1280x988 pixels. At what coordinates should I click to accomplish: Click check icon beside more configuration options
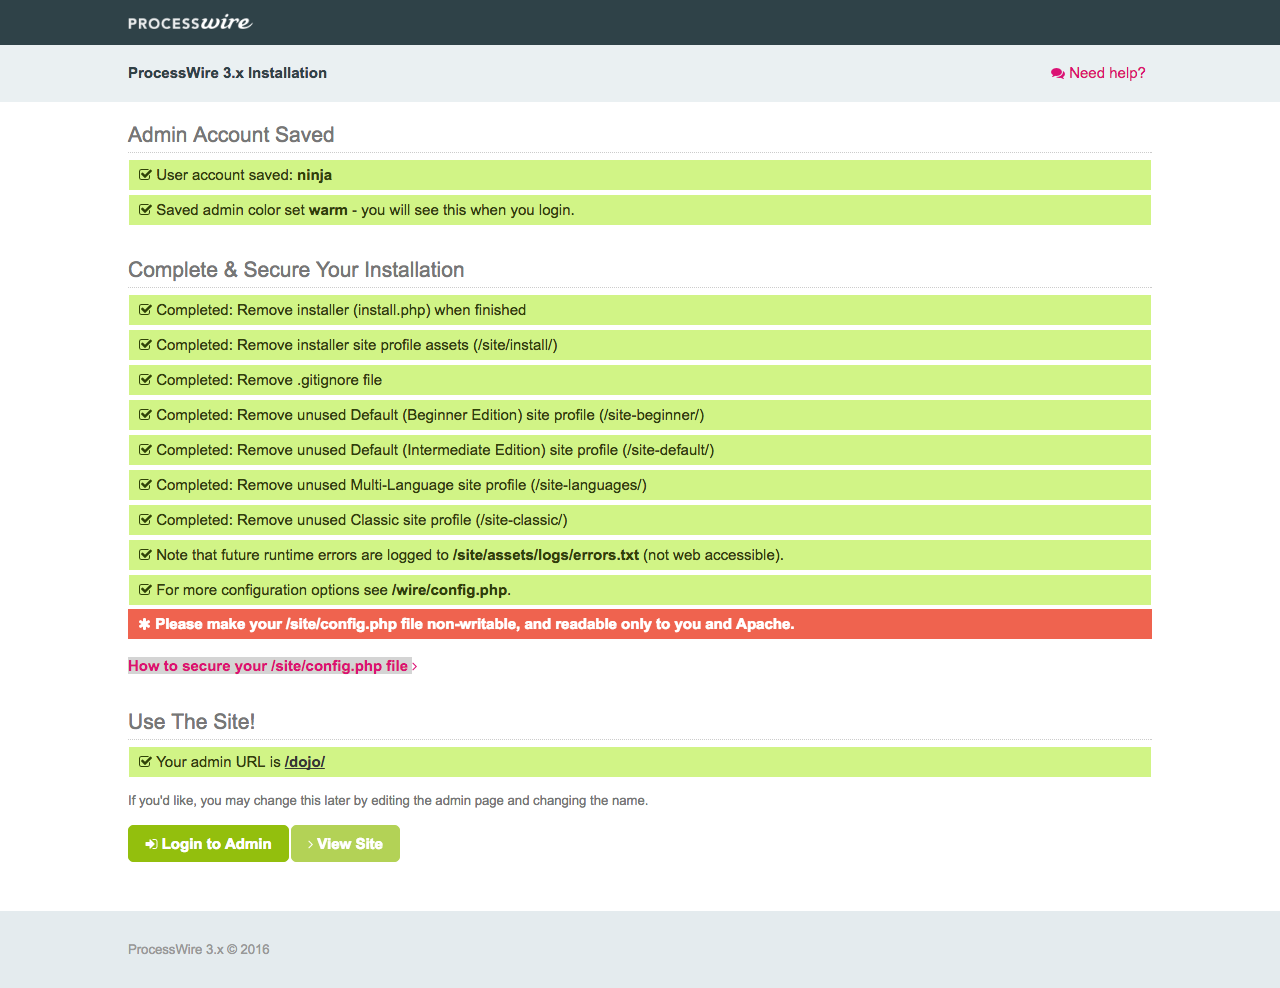(145, 590)
